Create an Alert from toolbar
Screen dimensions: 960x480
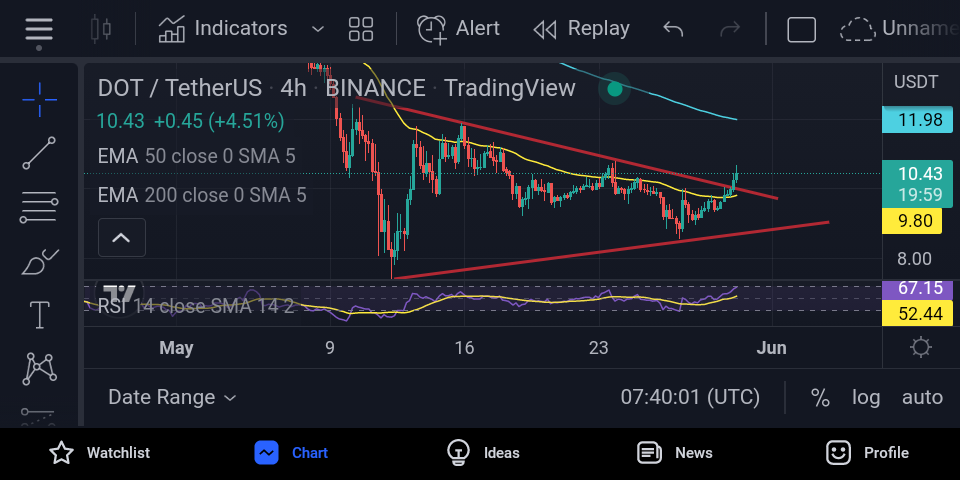click(458, 28)
